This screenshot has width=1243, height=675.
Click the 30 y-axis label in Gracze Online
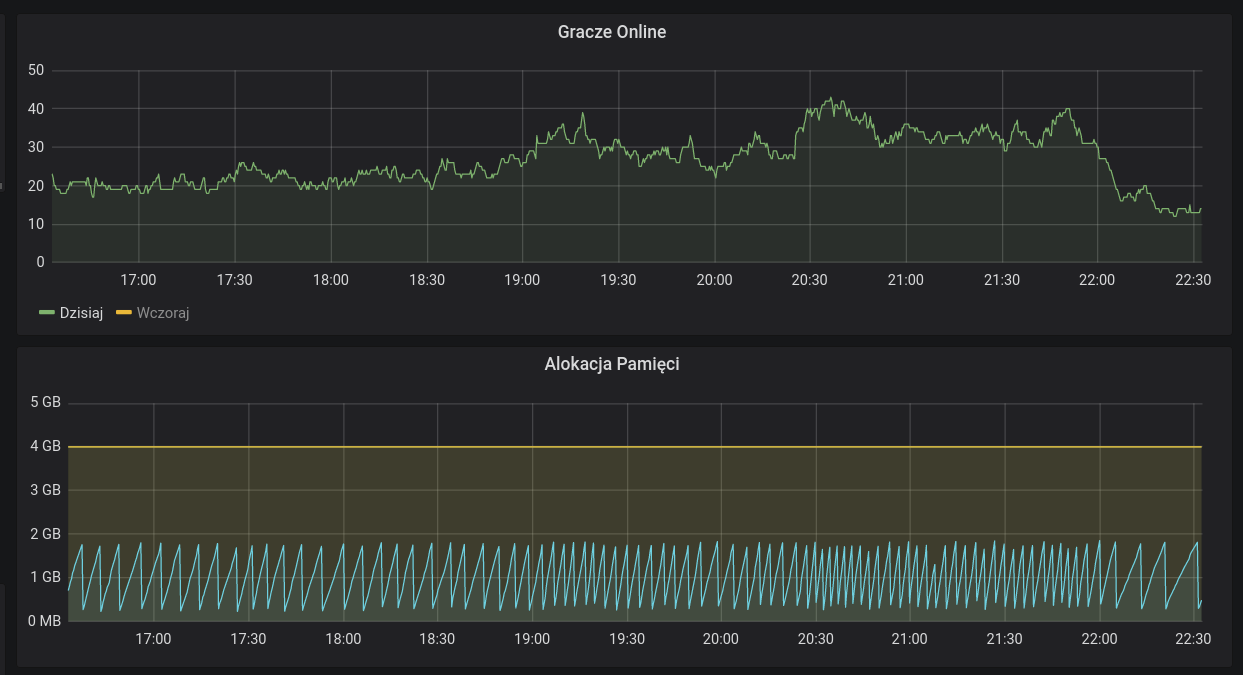pyautogui.click(x=37, y=147)
